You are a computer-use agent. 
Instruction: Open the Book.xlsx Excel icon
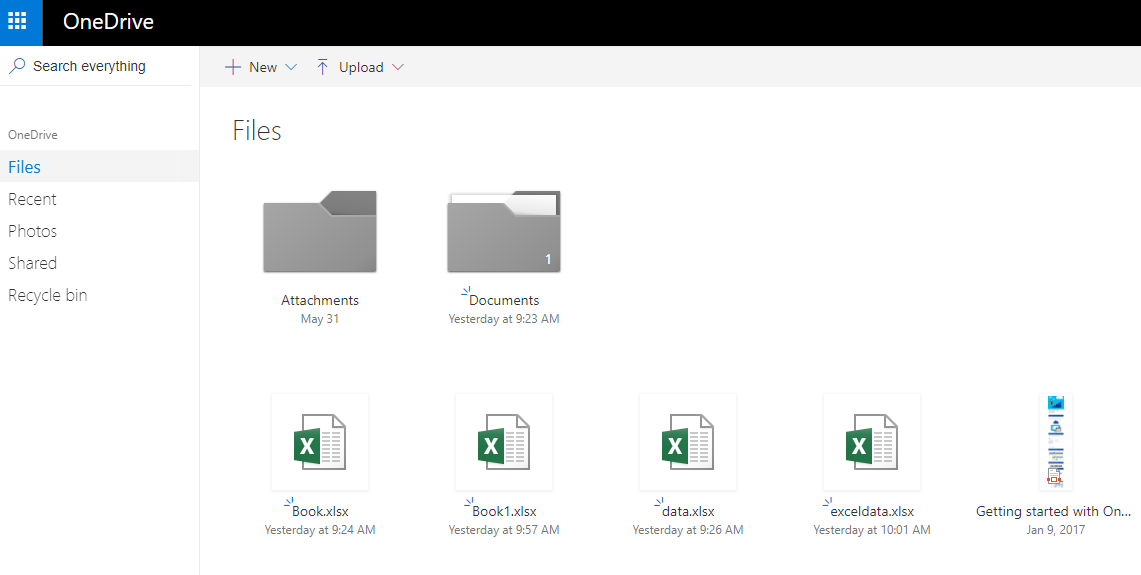(x=319, y=442)
